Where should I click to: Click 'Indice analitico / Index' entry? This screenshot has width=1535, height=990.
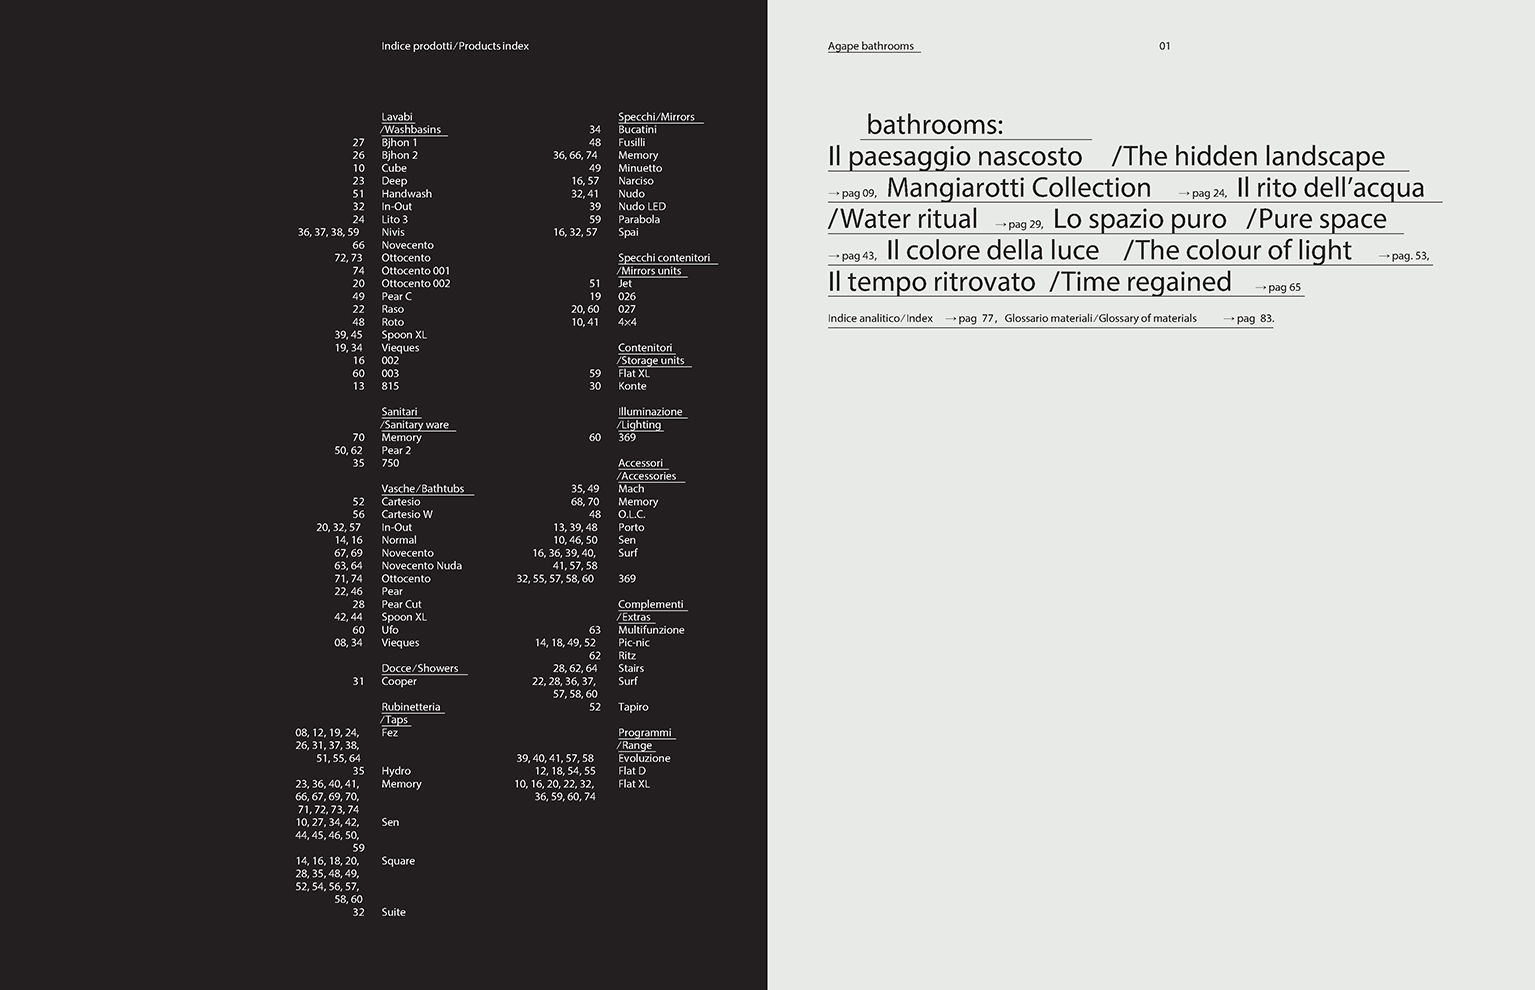point(880,319)
